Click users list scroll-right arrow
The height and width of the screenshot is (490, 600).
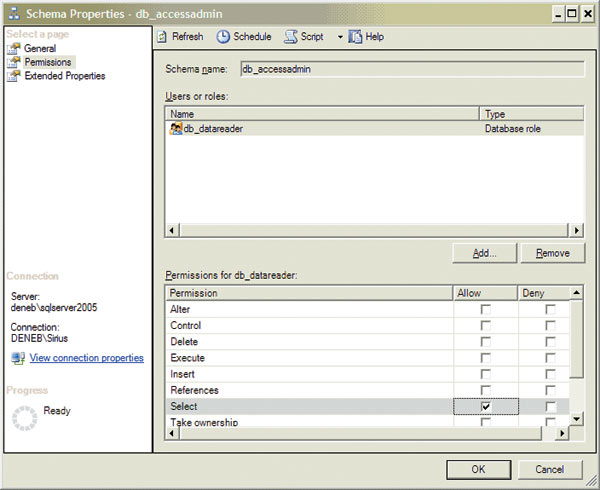[x=576, y=230]
